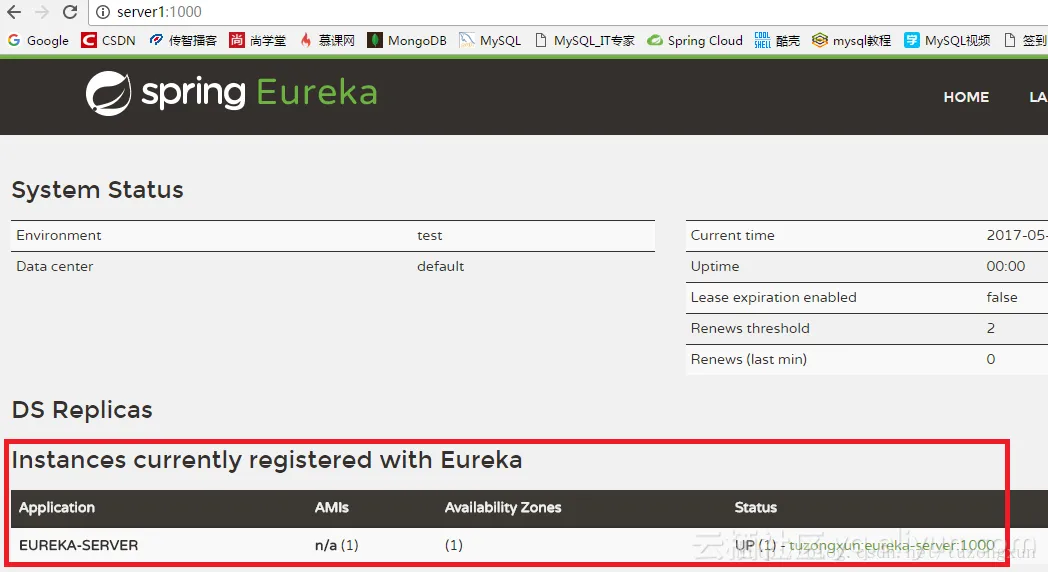The height and width of the screenshot is (572, 1048).
Task: Click the Data center row label
Action: pos(55,266)
